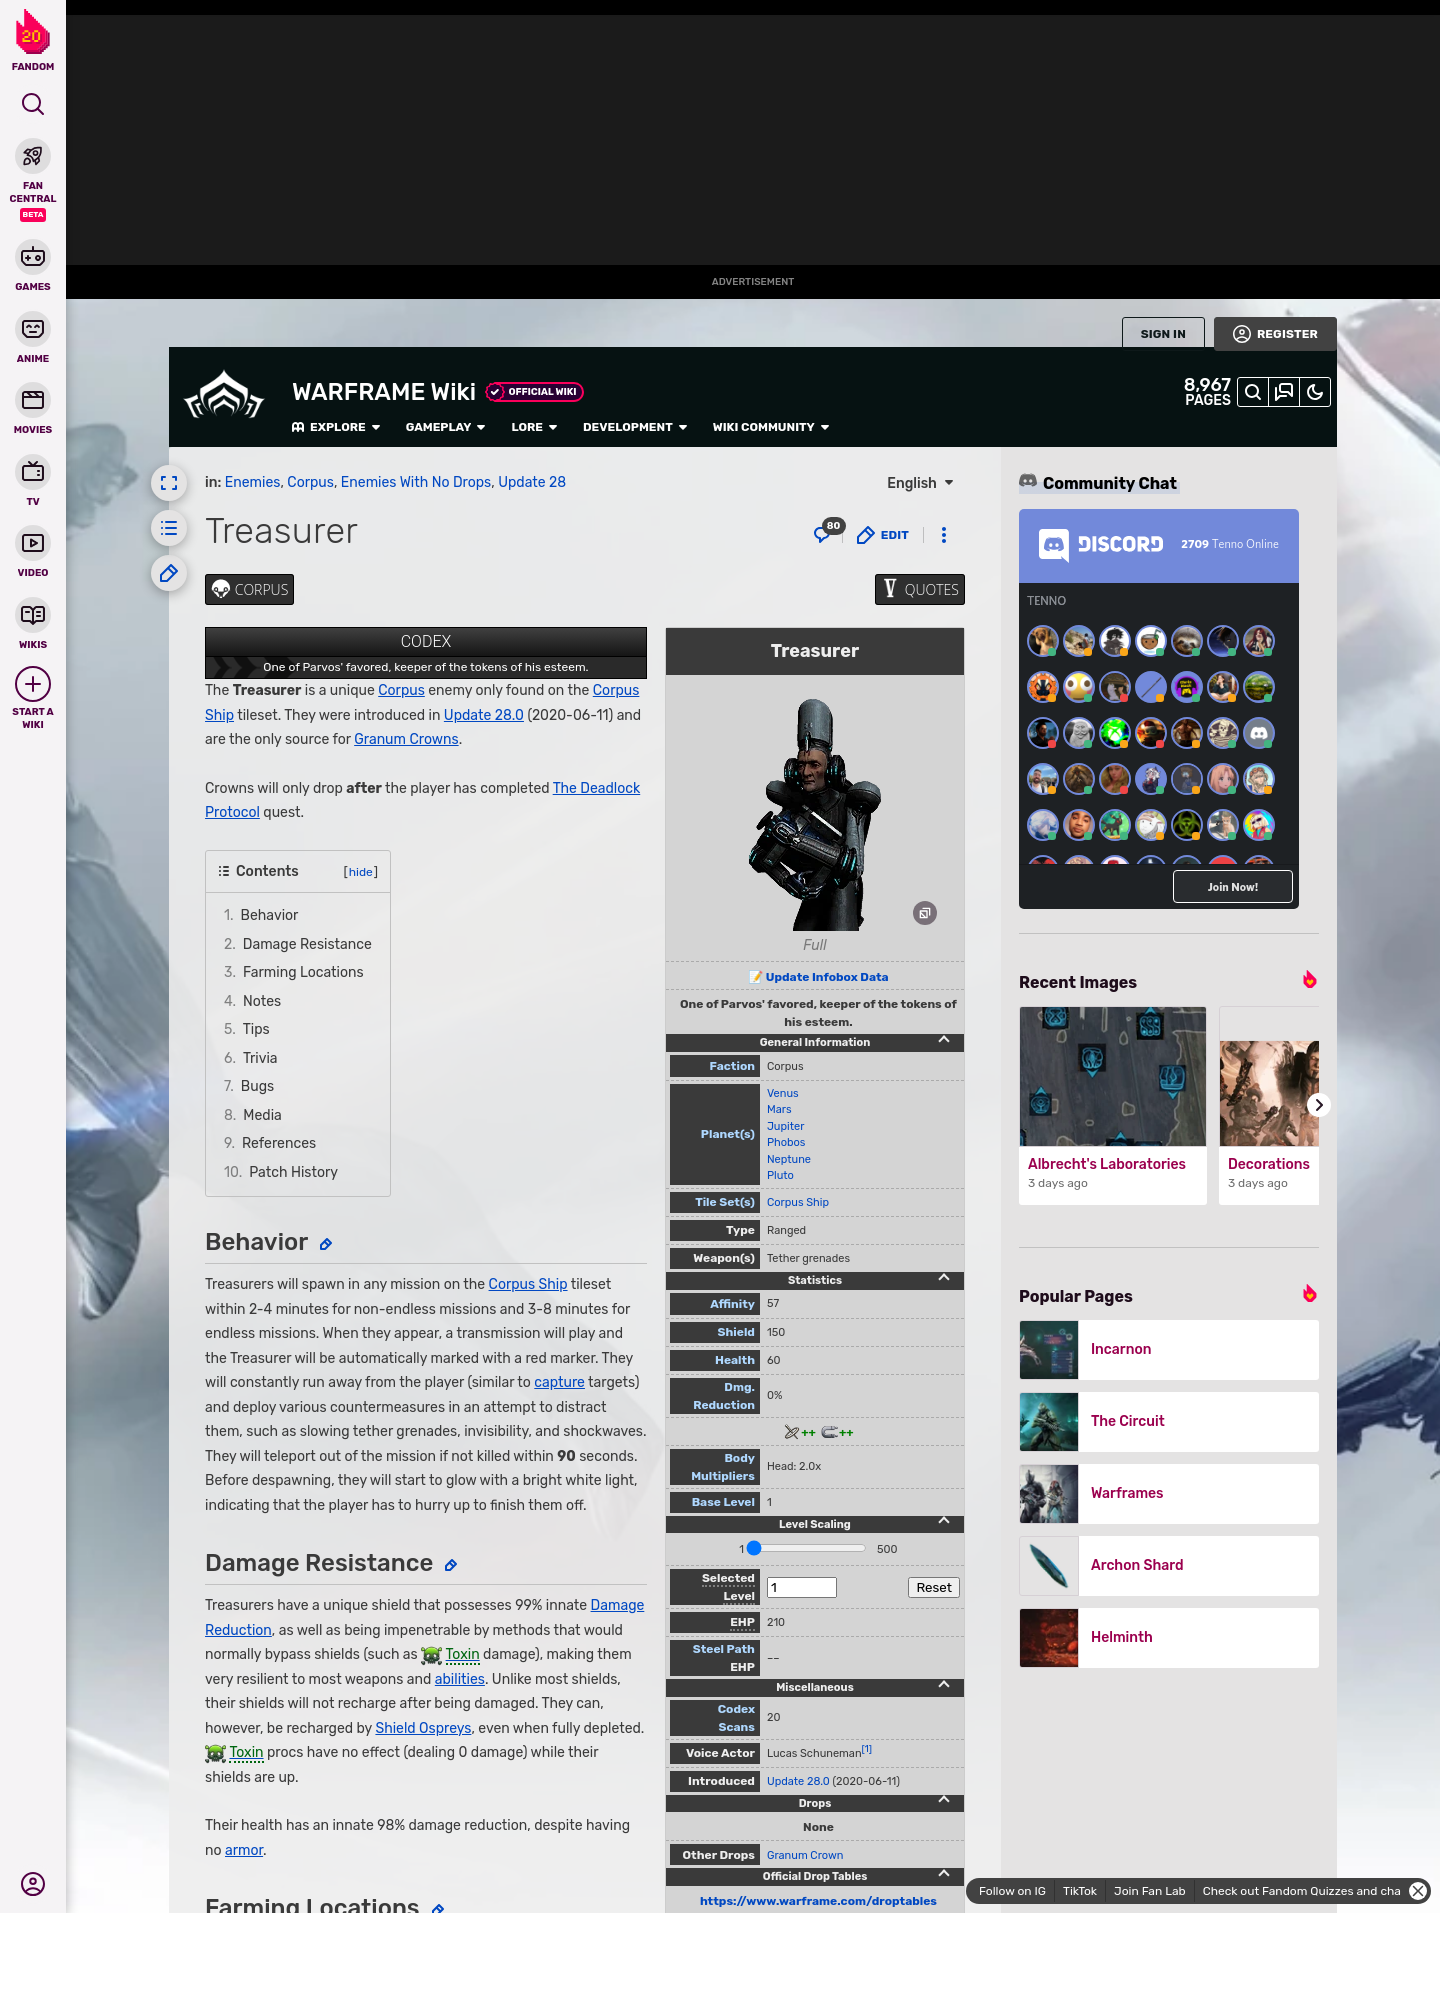Viewport: 1440px width, 2000px height.
Task: Open the TV sidebar icon
Action: (33, 471)
